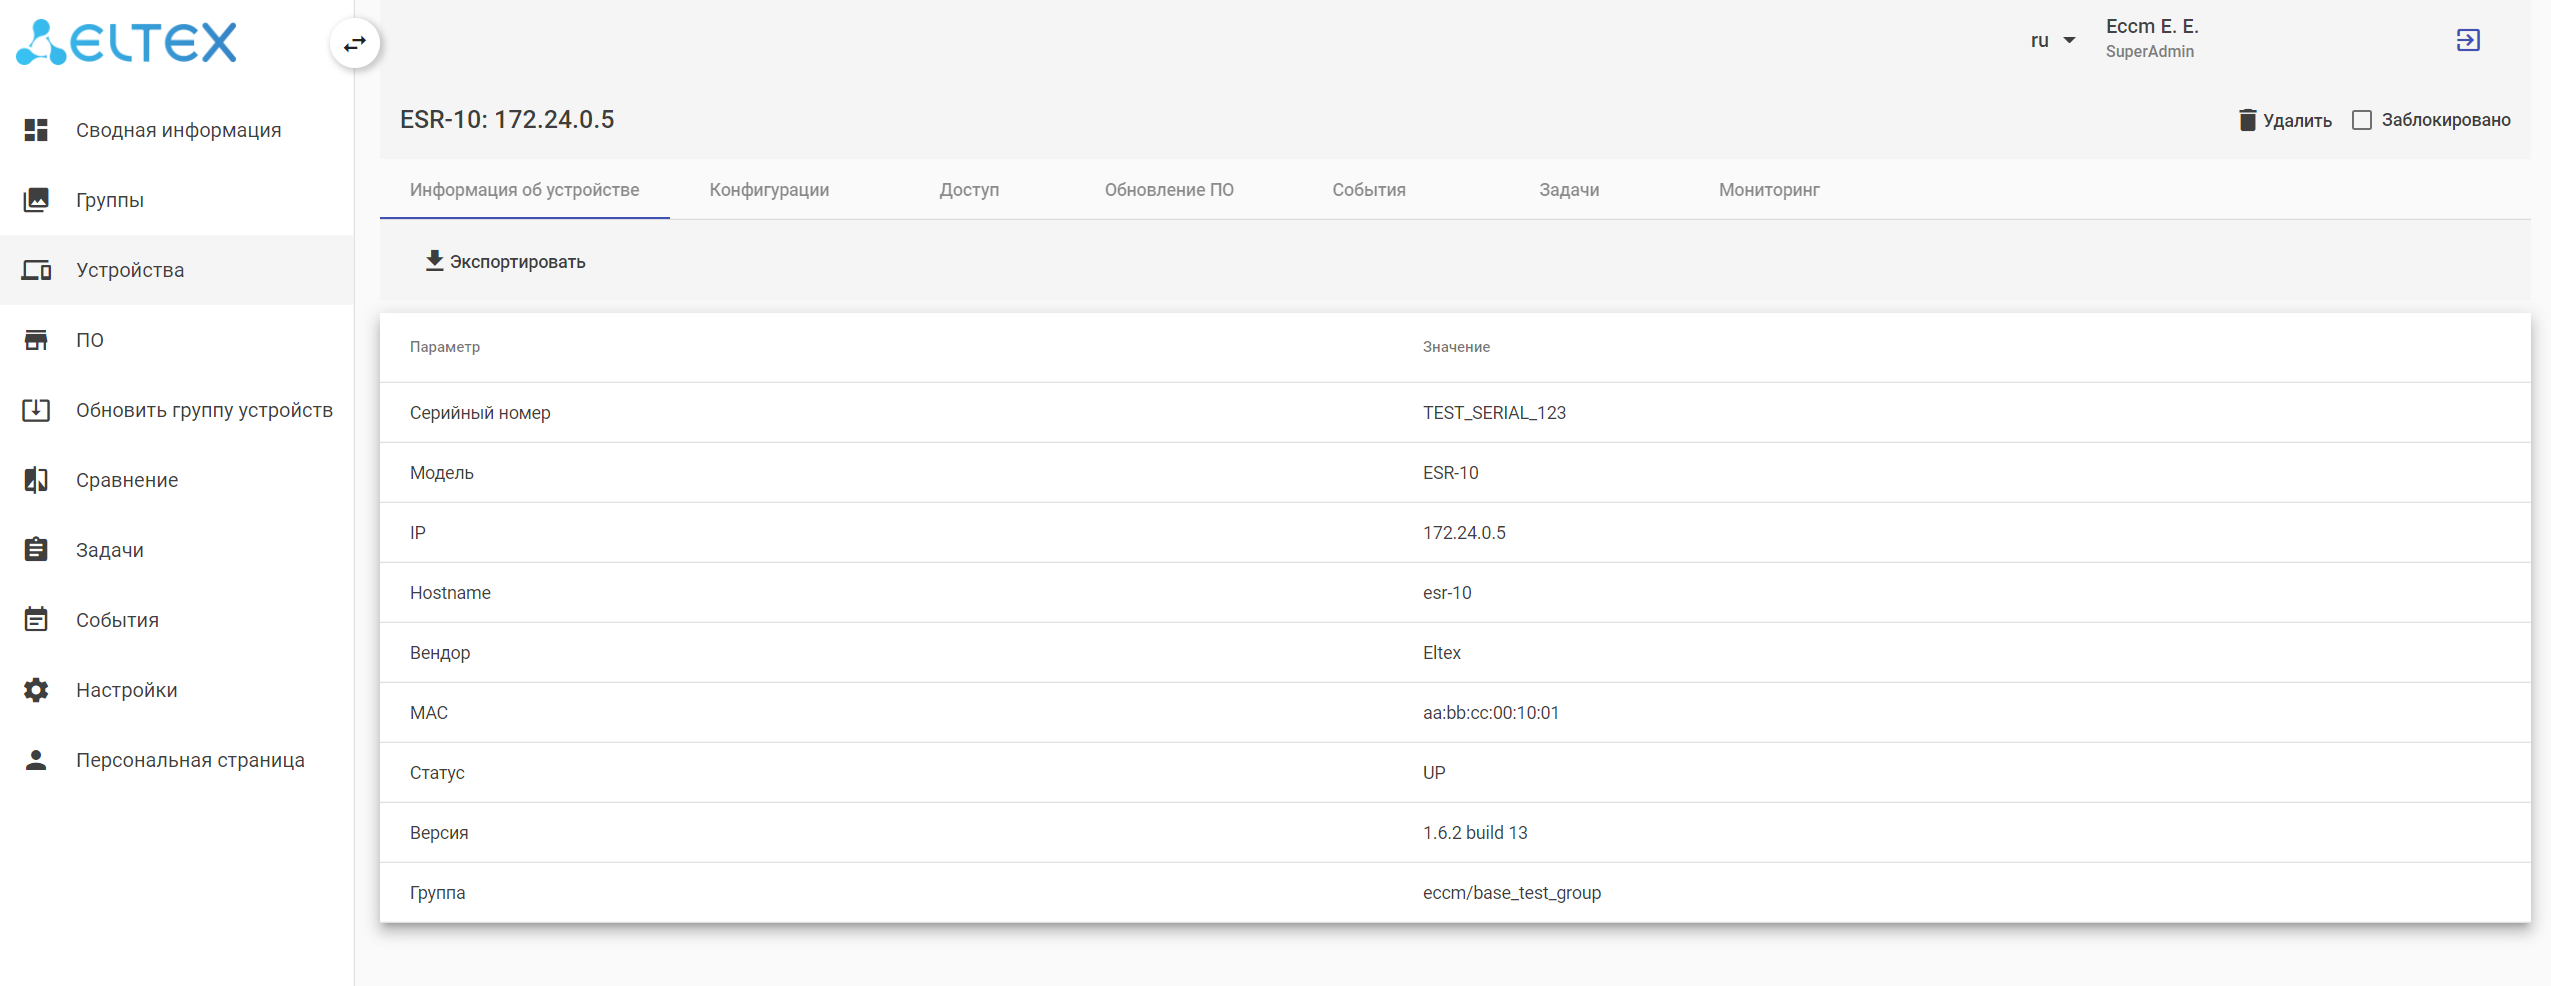
Task: Select the Обновление ПО tab
Action: (x=1169, y=190)
